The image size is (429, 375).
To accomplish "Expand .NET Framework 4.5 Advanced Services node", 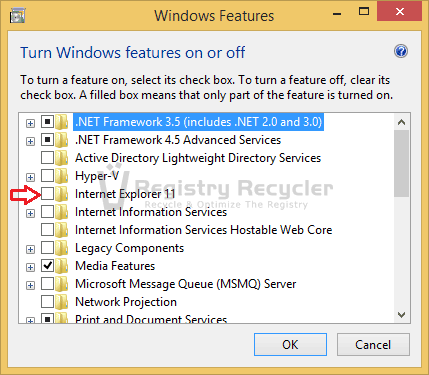I will coord(30,141).
